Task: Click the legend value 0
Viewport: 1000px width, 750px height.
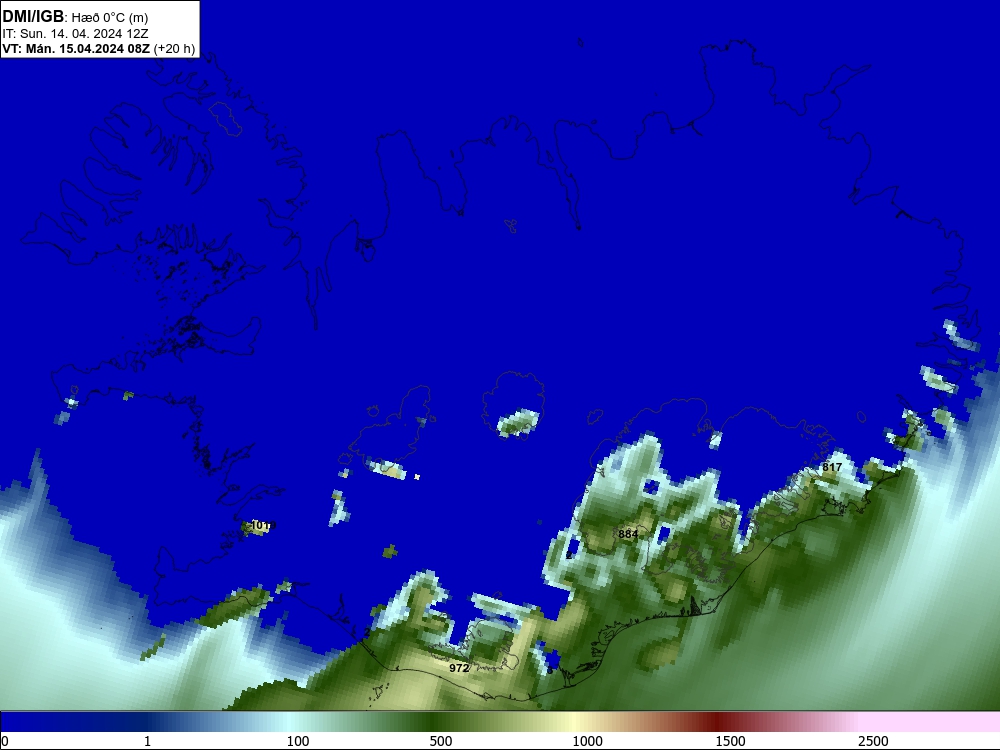Action: 5,741
